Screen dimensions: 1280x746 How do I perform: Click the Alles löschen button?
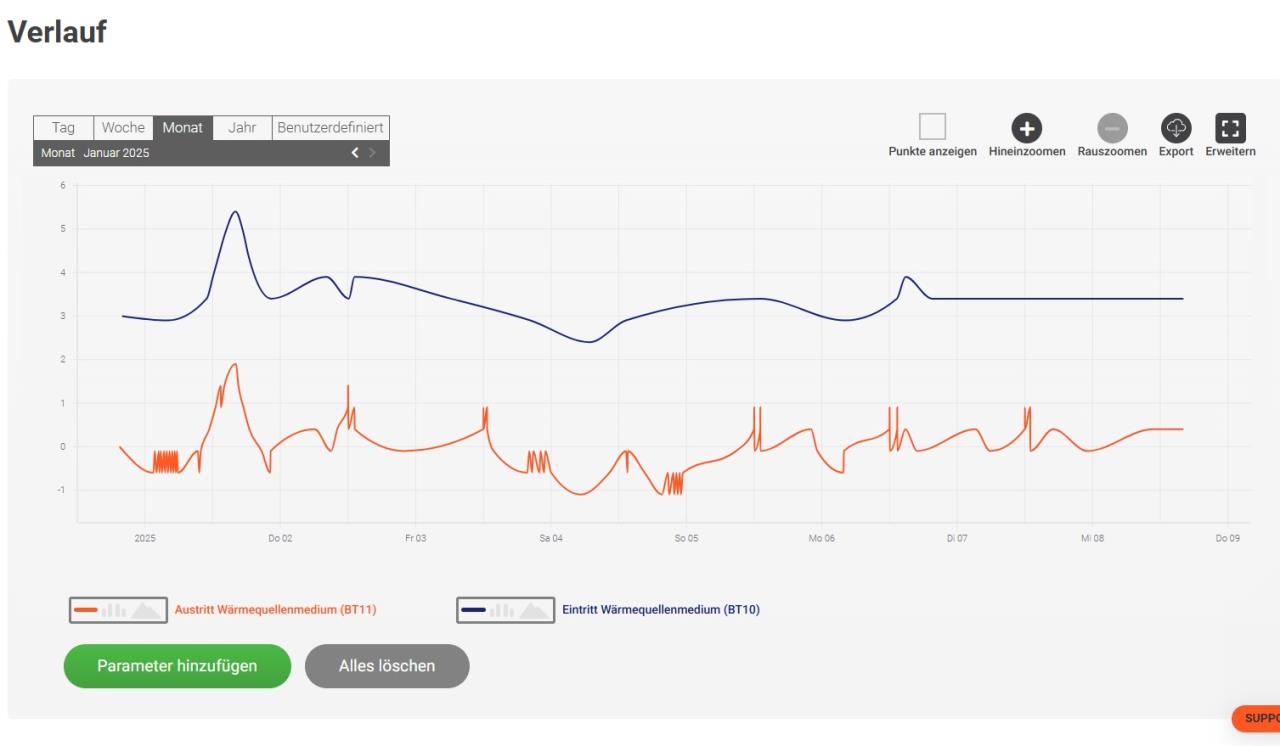(x=387, y=666)
